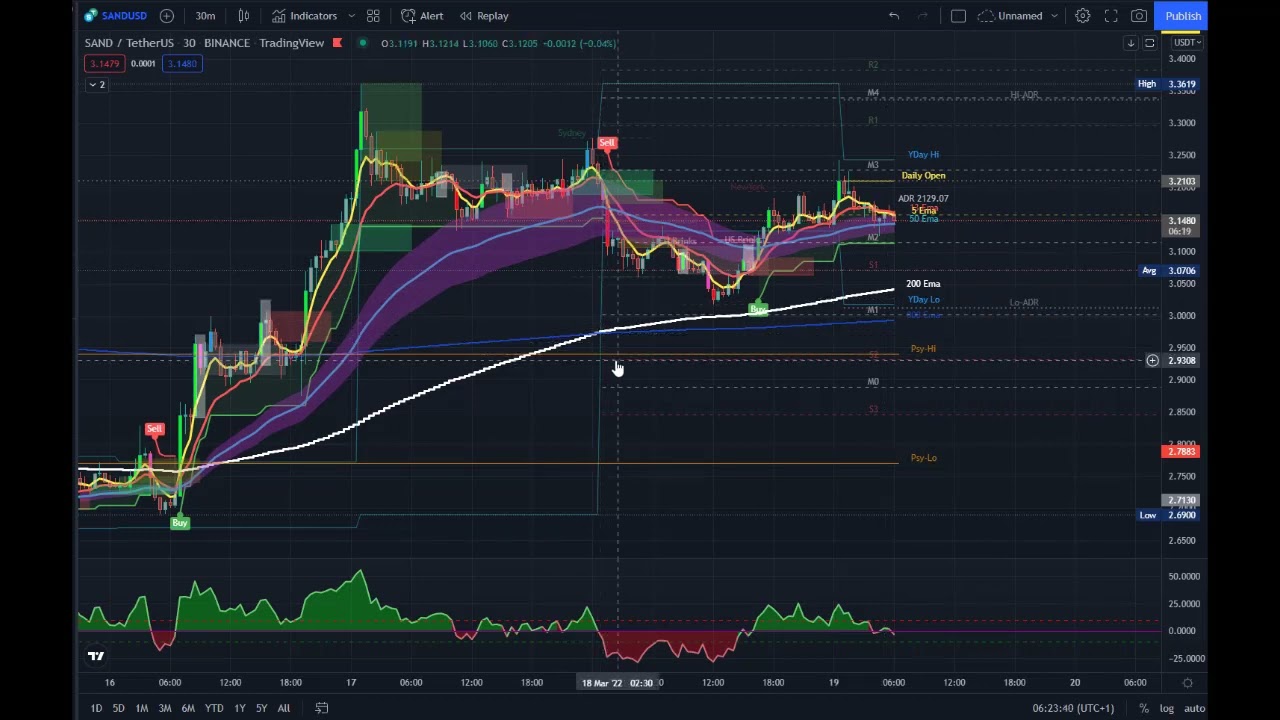
Task: Select the 200 Ema label
Action: tap(923, 284)
